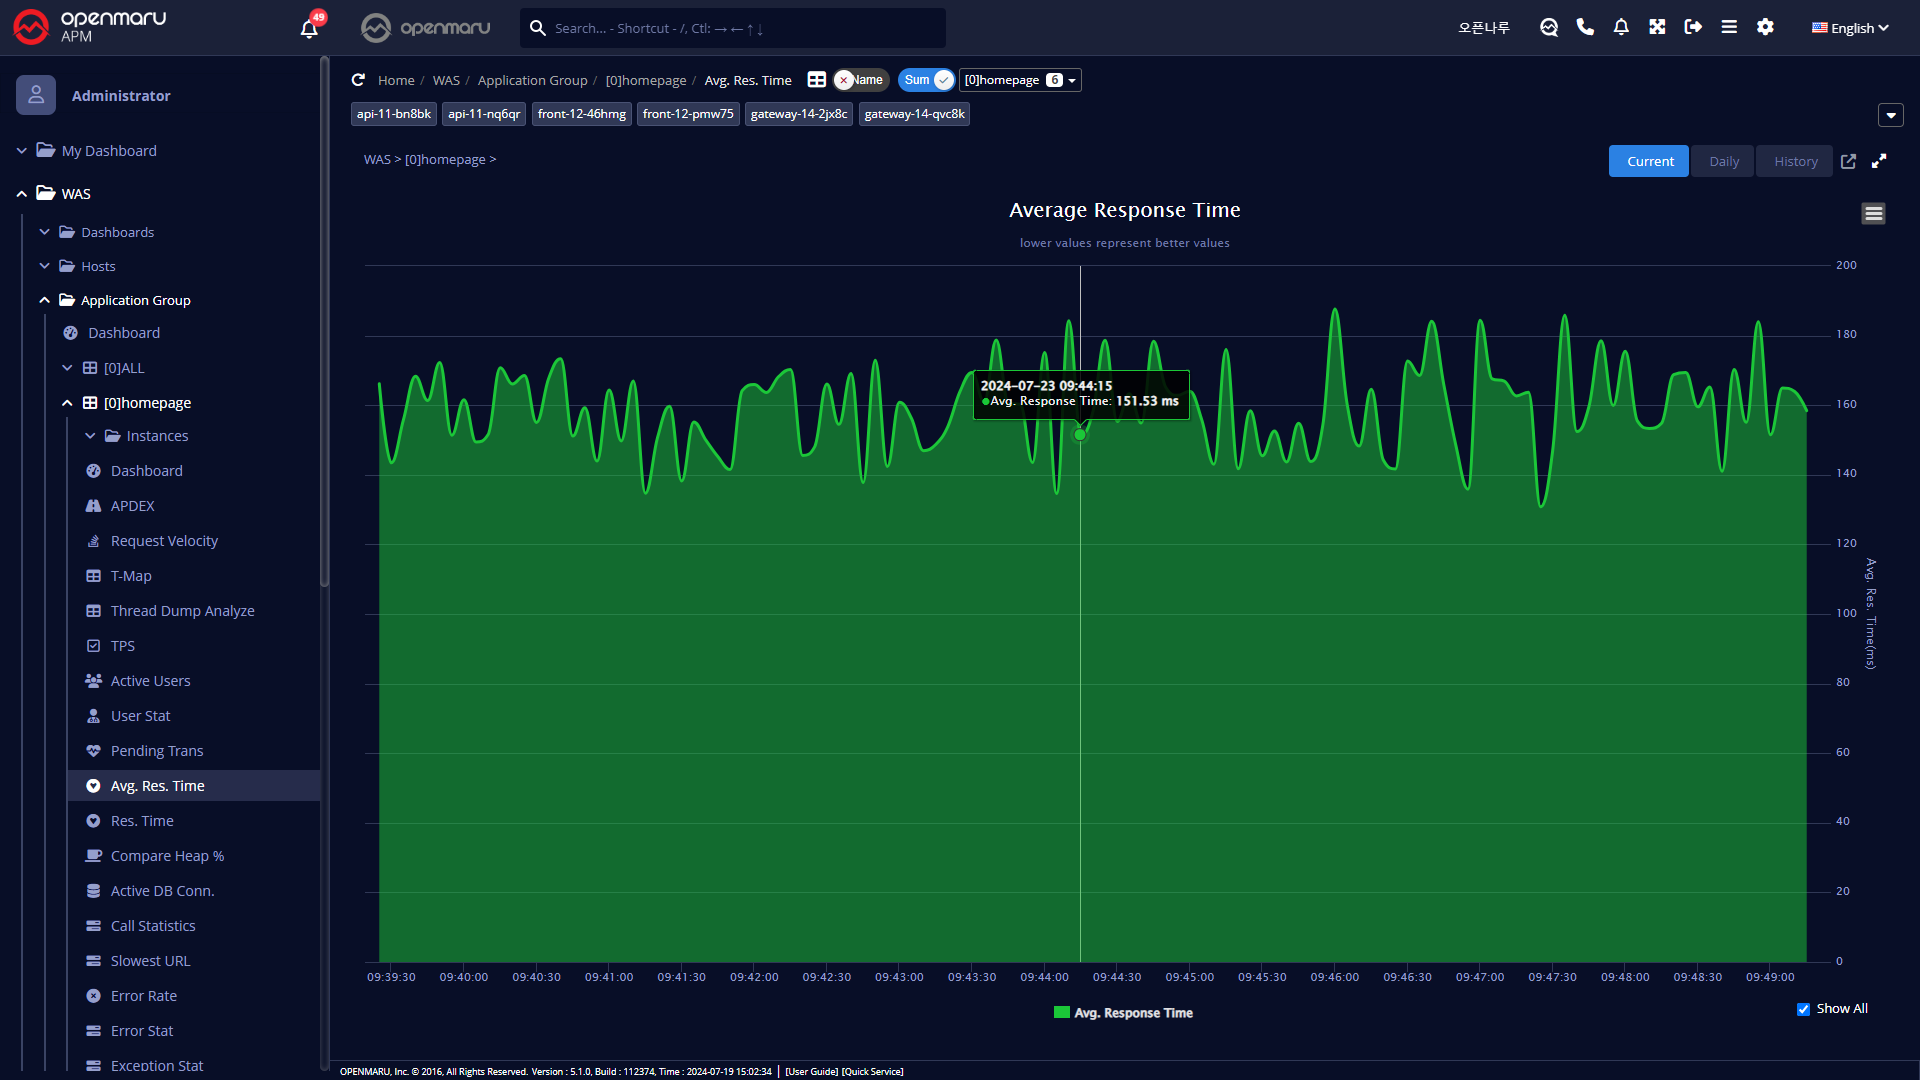Uncheck the Show All checkbox

(1803, 1009)
